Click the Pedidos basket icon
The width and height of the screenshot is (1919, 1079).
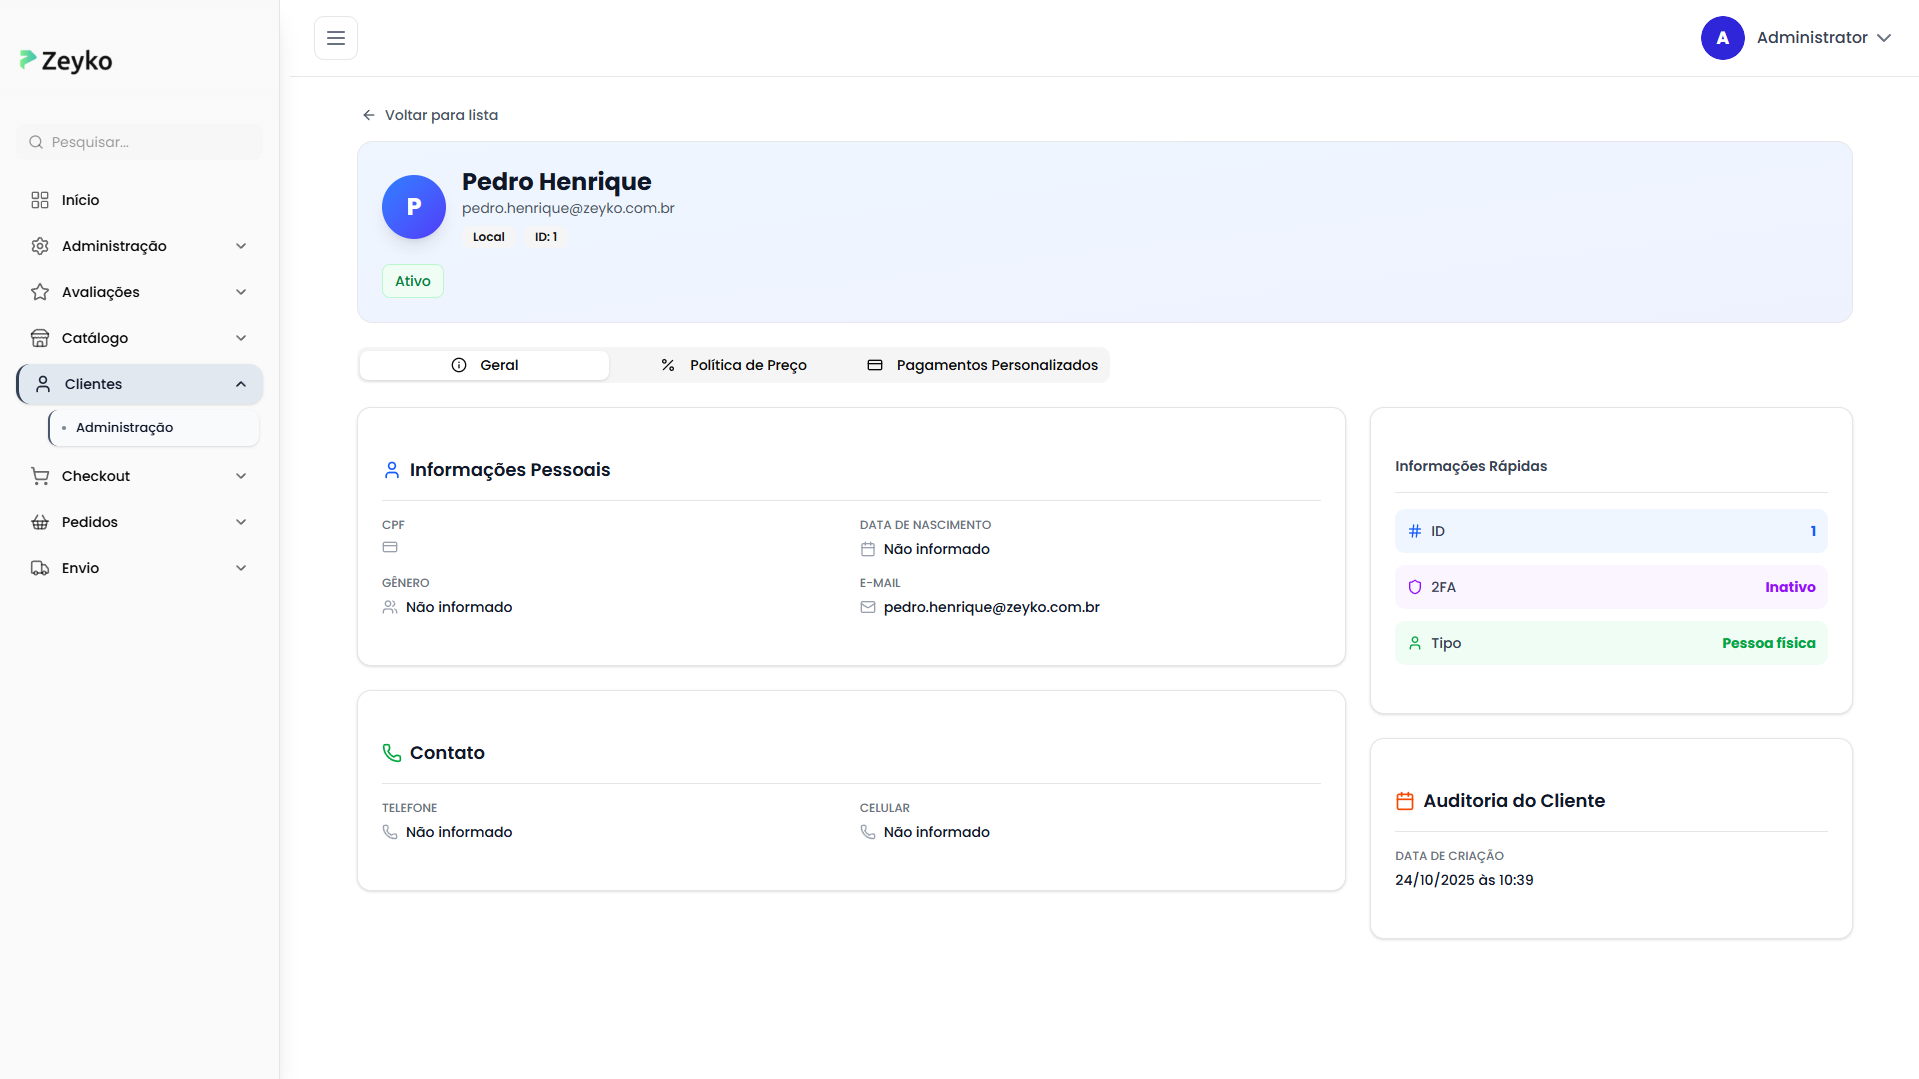coord(40,522)
